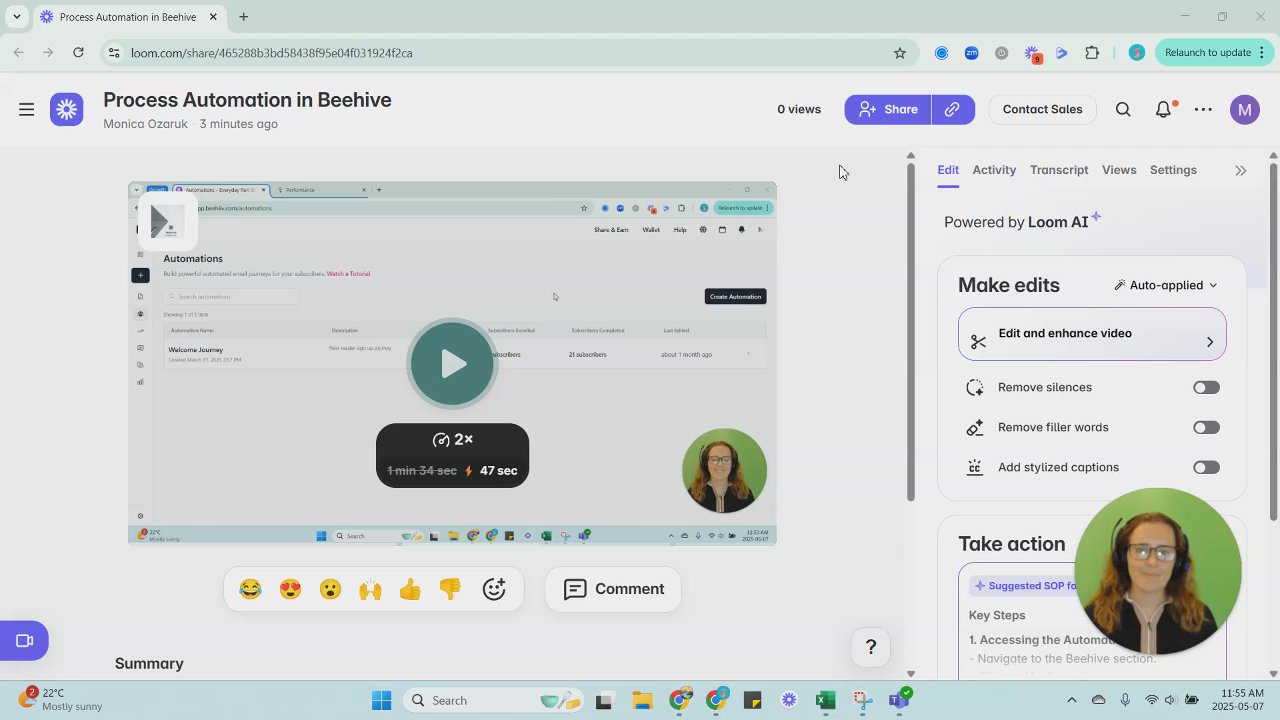Click the main page vertical scrollbar
This screenshot has height=720, width=1280.
click(910, 330)
